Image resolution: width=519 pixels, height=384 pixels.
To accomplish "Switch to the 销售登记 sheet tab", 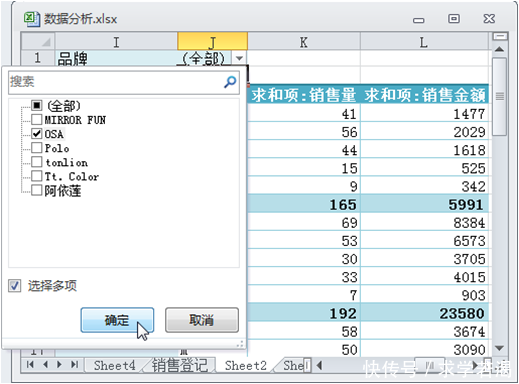I will (180, 365).
